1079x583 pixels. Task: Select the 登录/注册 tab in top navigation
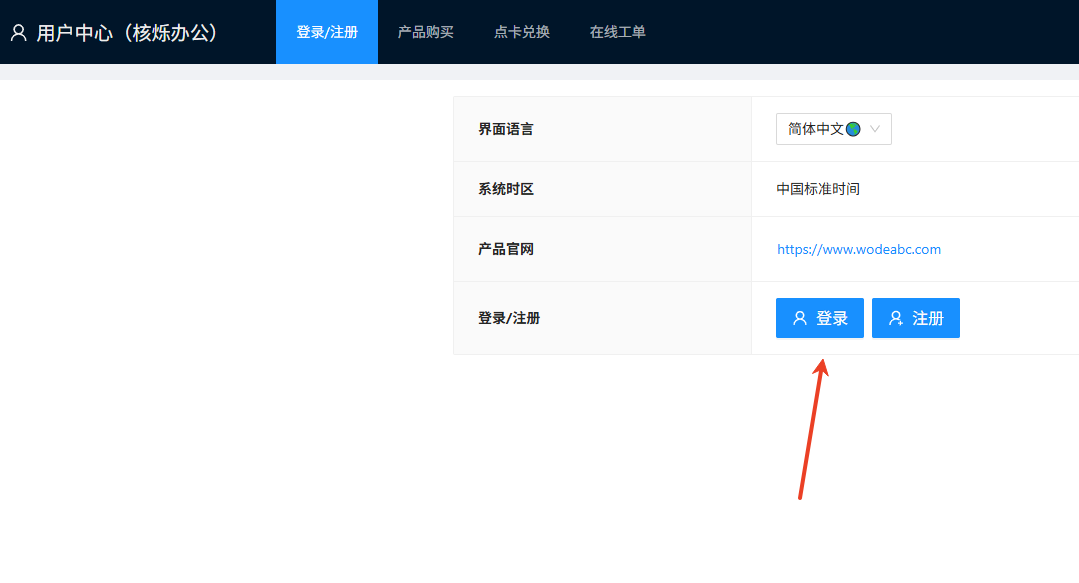click(327, 32)
